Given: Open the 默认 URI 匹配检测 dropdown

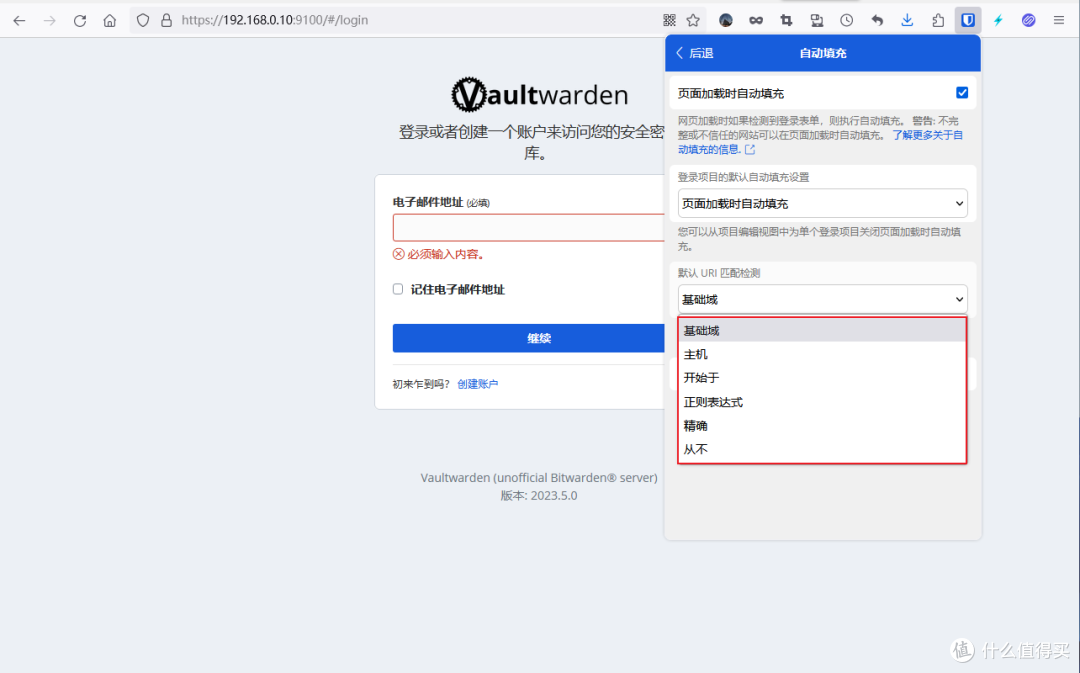Looking at the screenshot, I should (822, 298).
